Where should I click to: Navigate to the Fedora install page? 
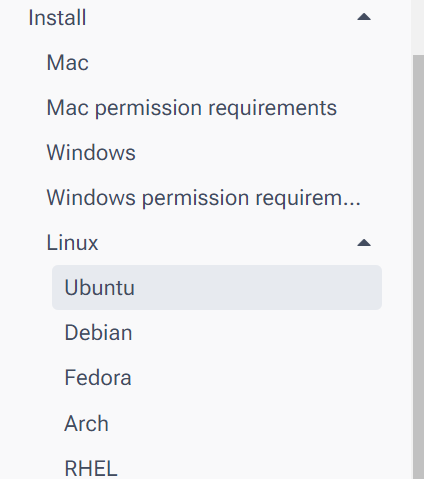point(98,377)
